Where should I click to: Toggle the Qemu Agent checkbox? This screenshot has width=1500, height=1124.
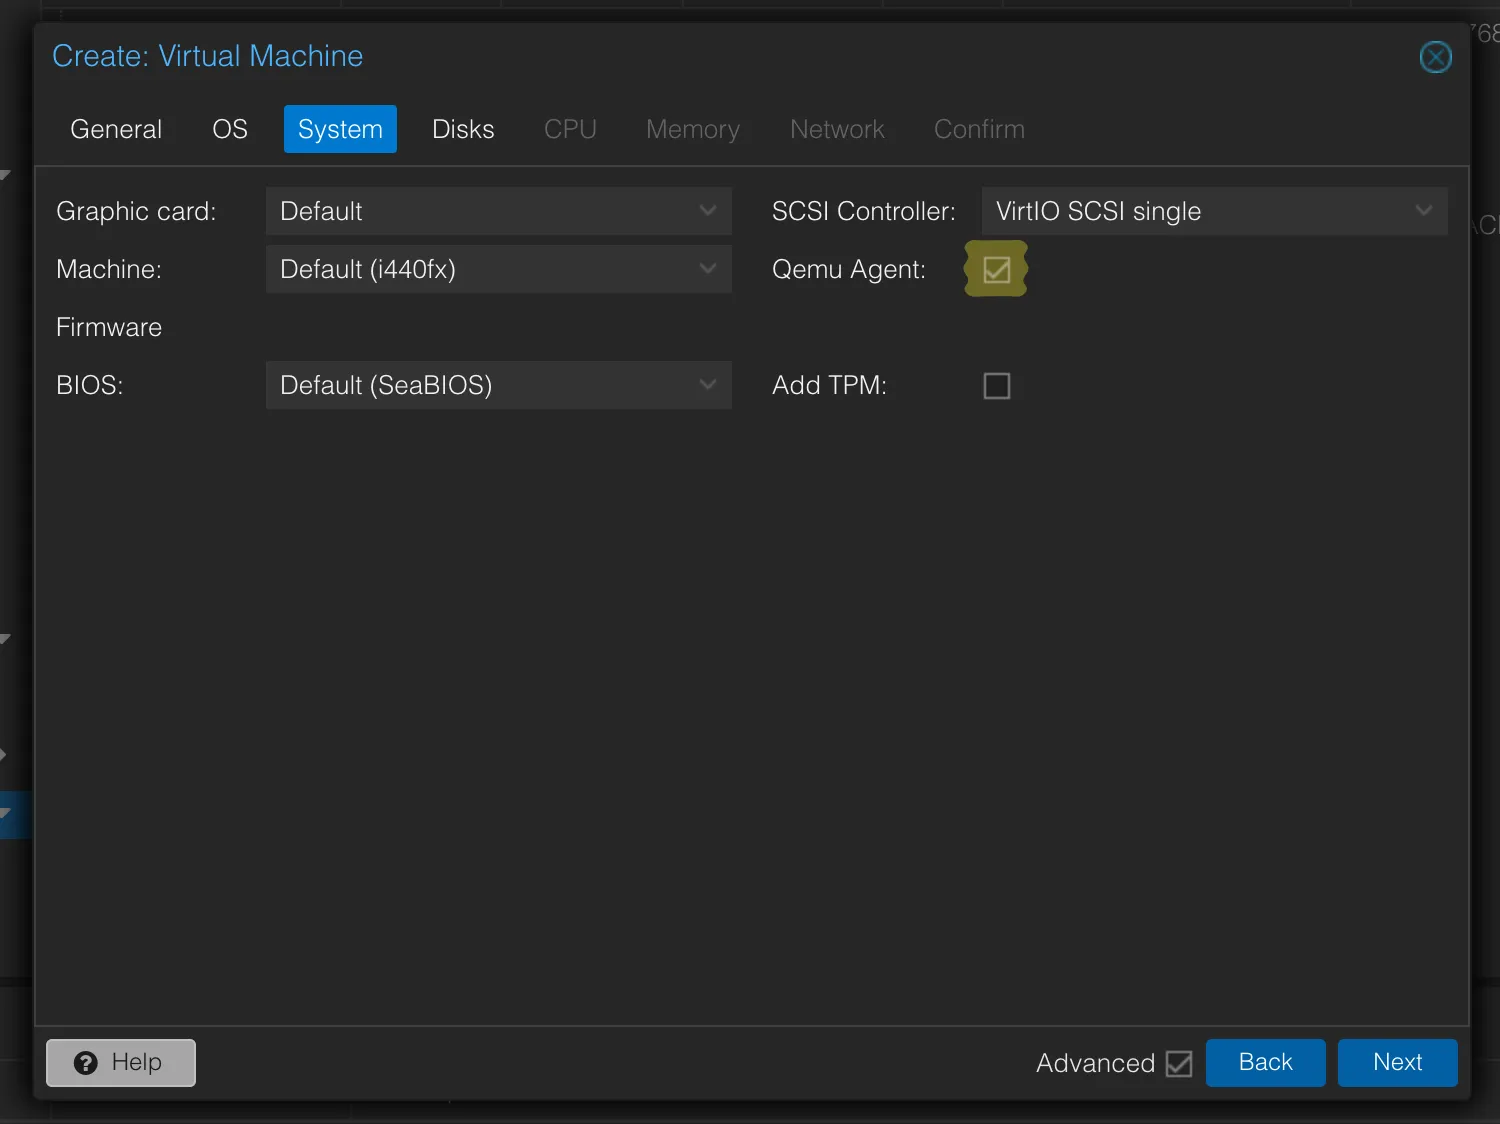tap(997, 269)
